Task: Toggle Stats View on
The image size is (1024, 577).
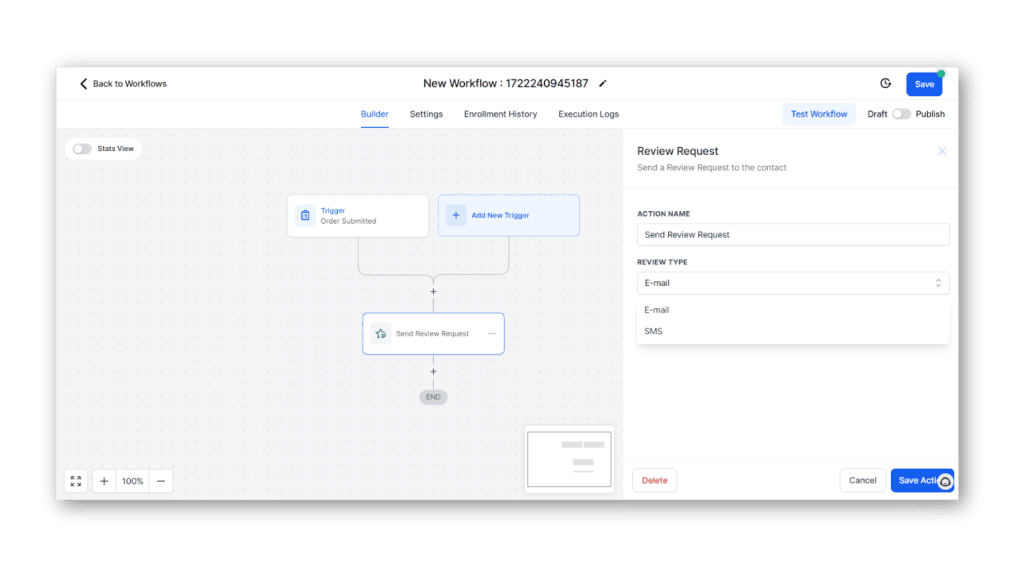Action: pos(82,148)
